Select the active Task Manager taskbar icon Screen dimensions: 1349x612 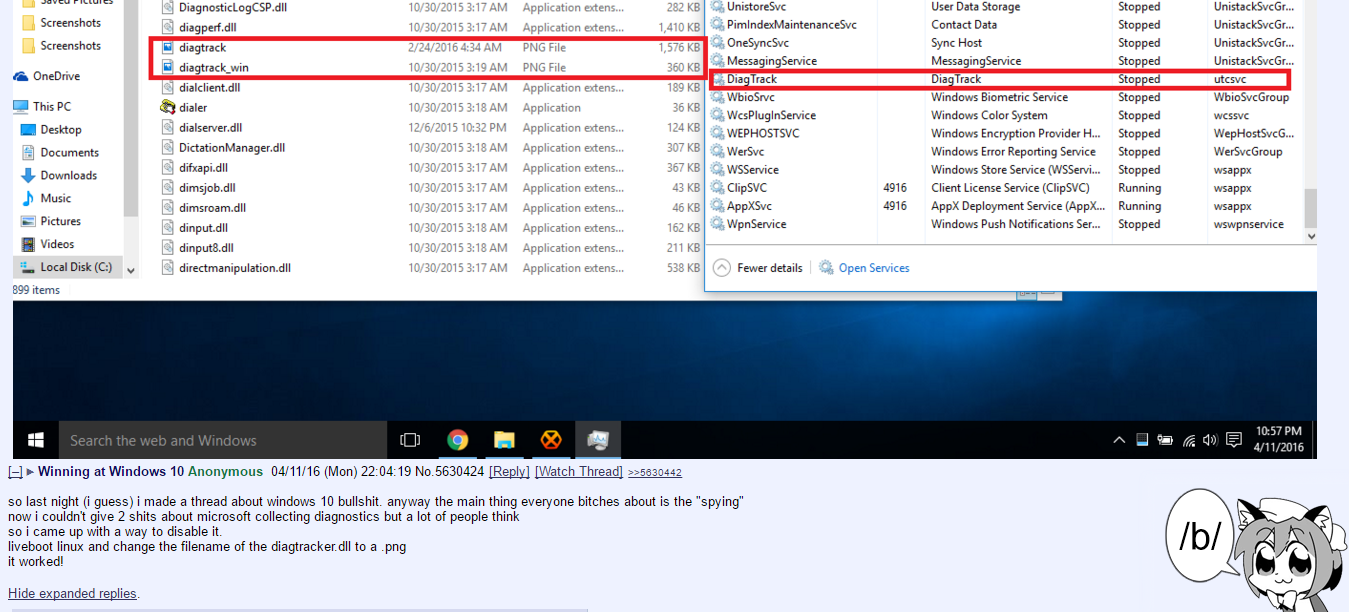coord(598,440)
